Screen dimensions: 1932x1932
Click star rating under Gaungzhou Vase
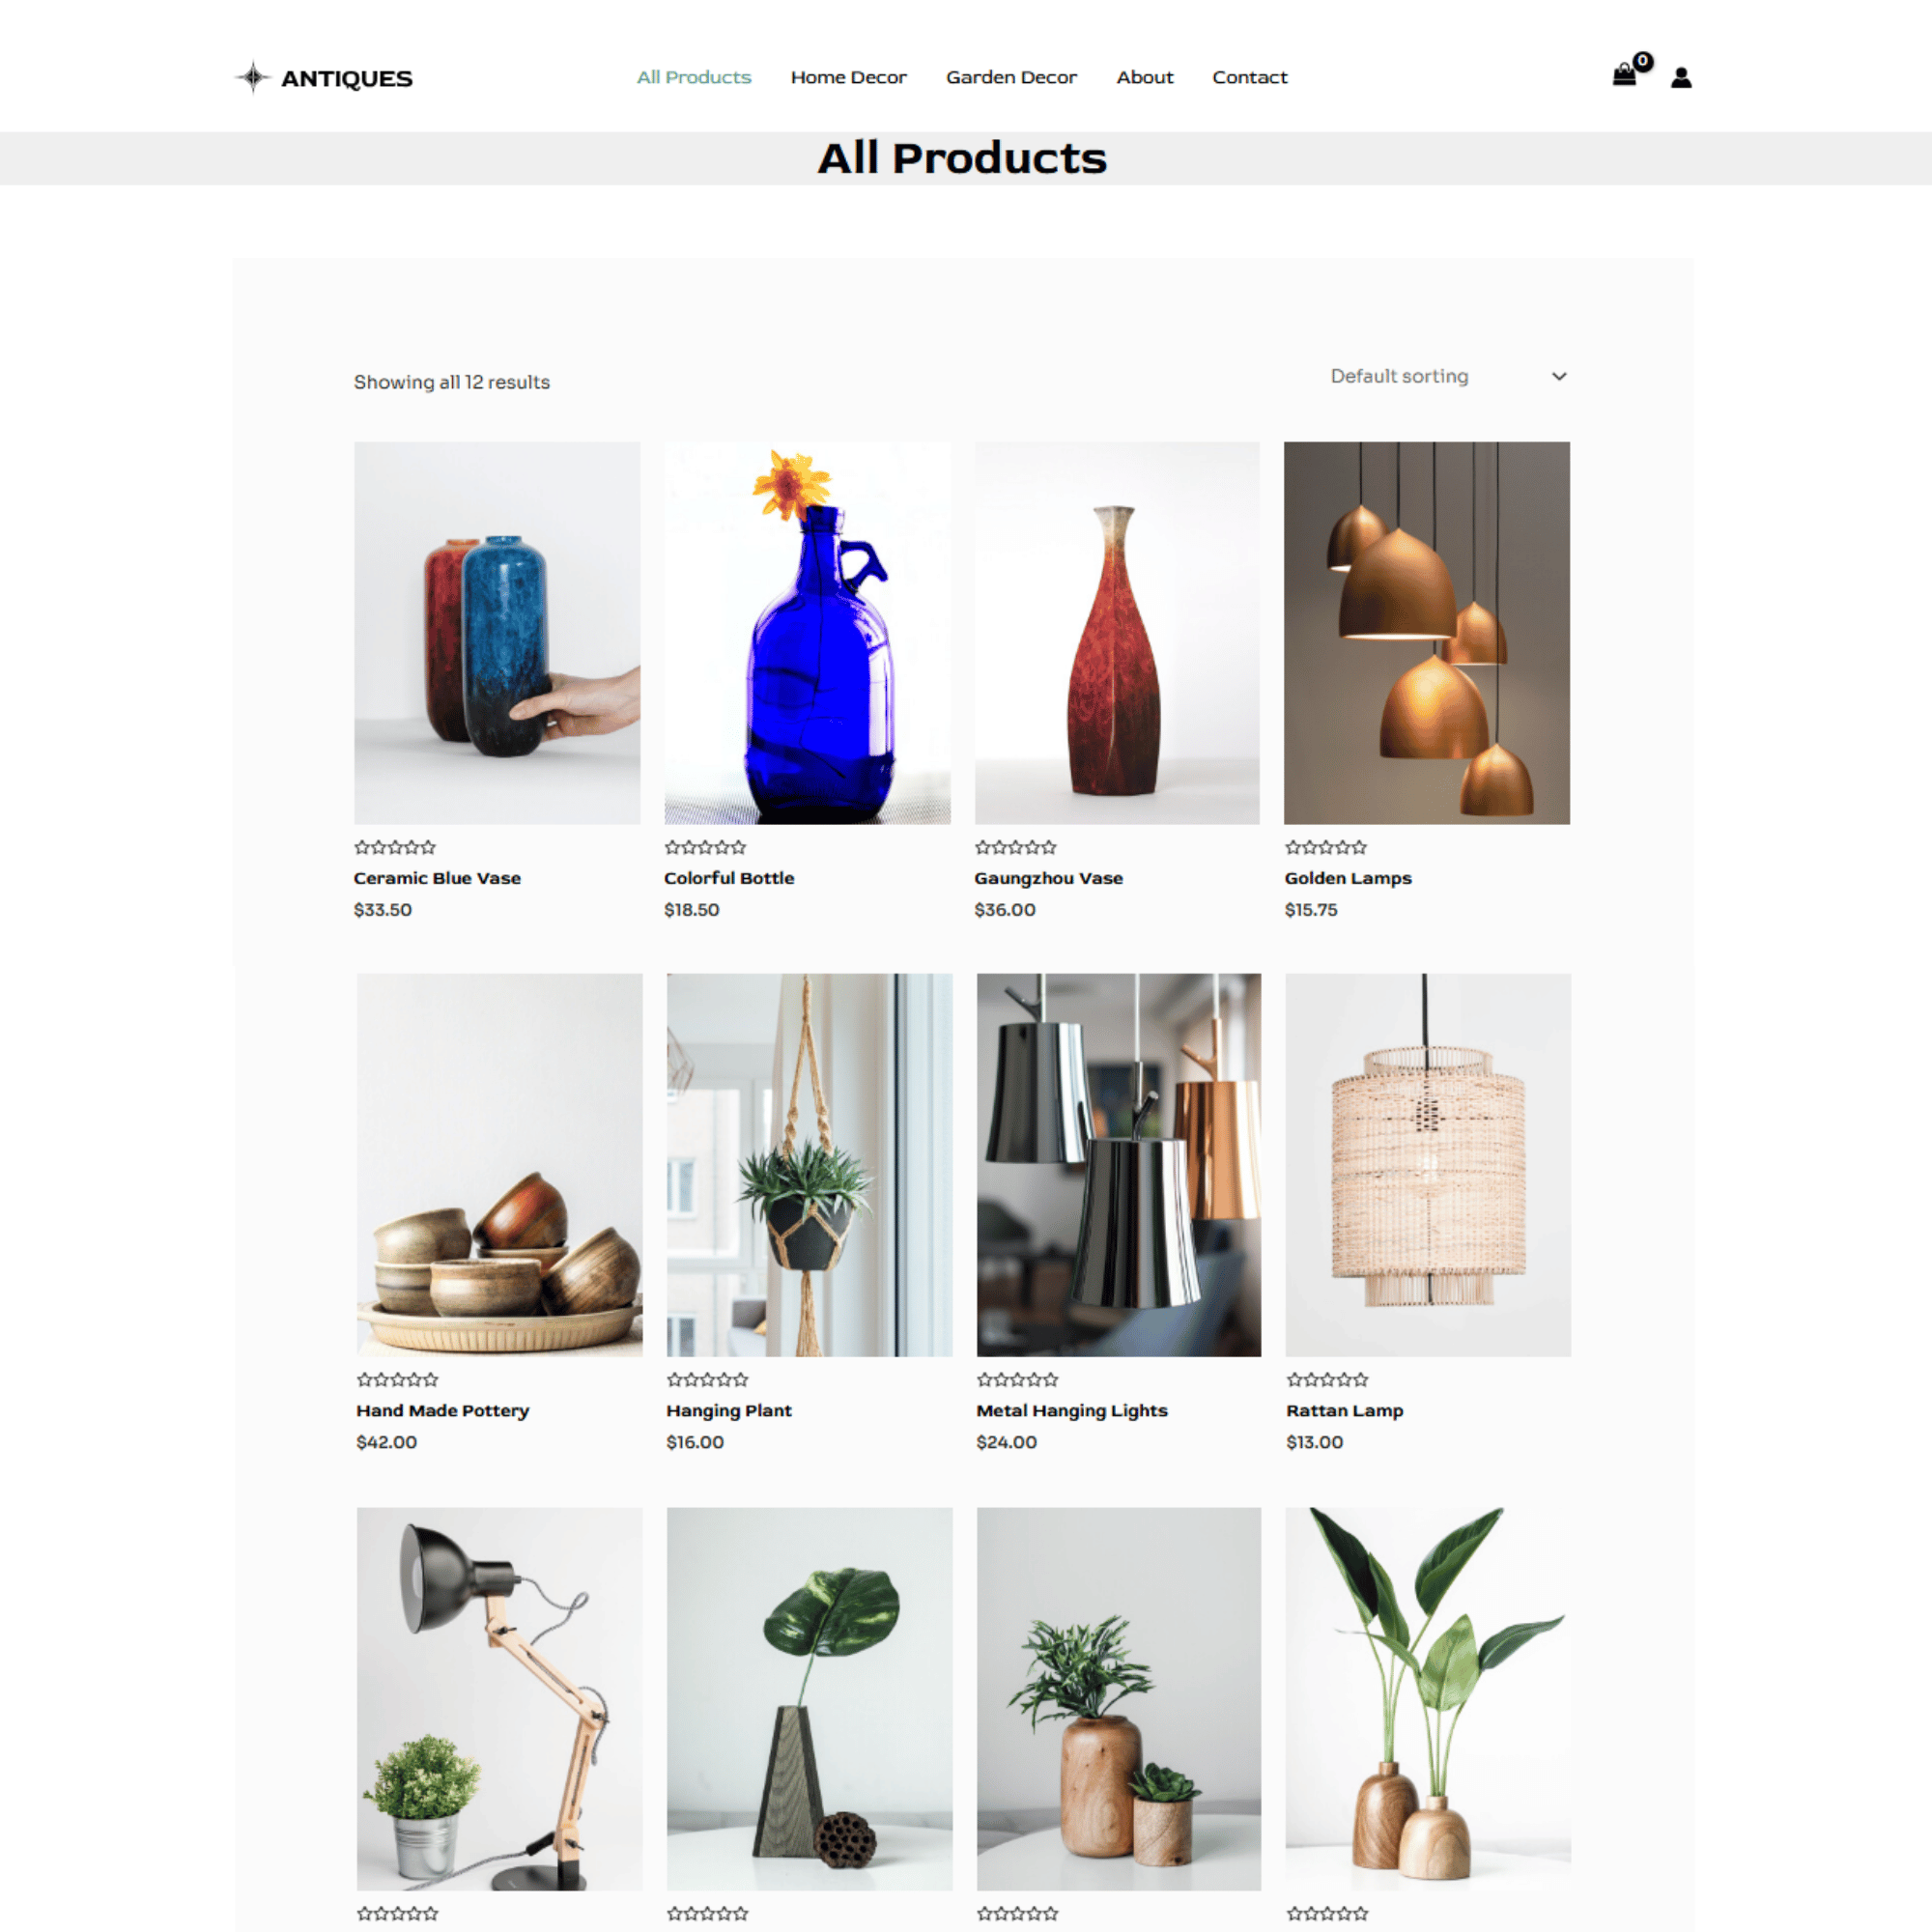click(x=1016, y=847)
